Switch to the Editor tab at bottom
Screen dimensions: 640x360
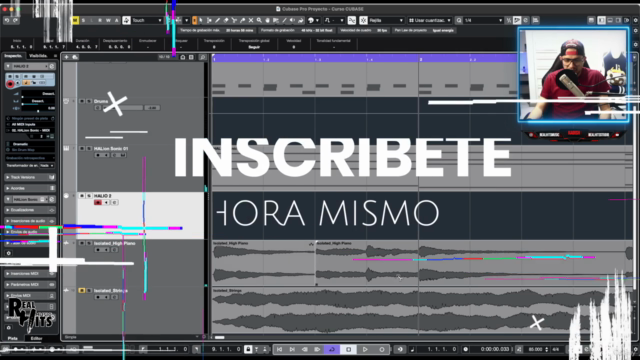point(36,338)
